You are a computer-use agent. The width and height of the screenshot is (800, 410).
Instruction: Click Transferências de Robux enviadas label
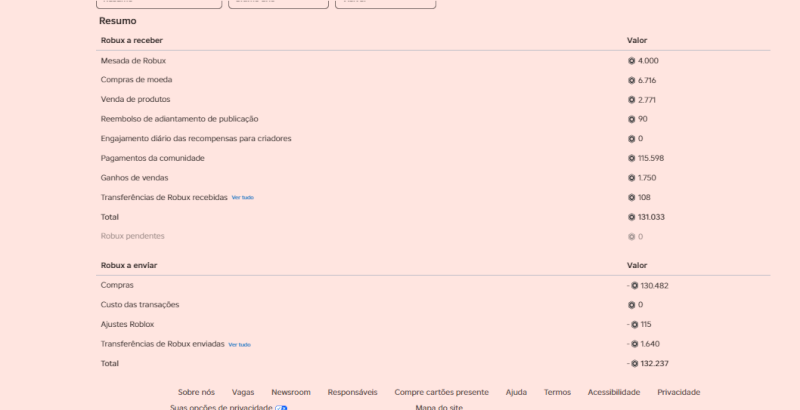tap(162, 344)
